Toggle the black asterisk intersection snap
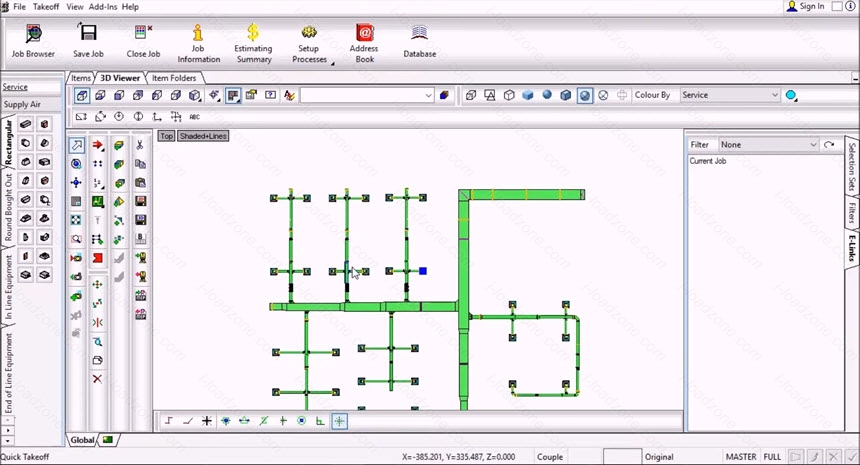The image size is (860, 465). [207, 421]
